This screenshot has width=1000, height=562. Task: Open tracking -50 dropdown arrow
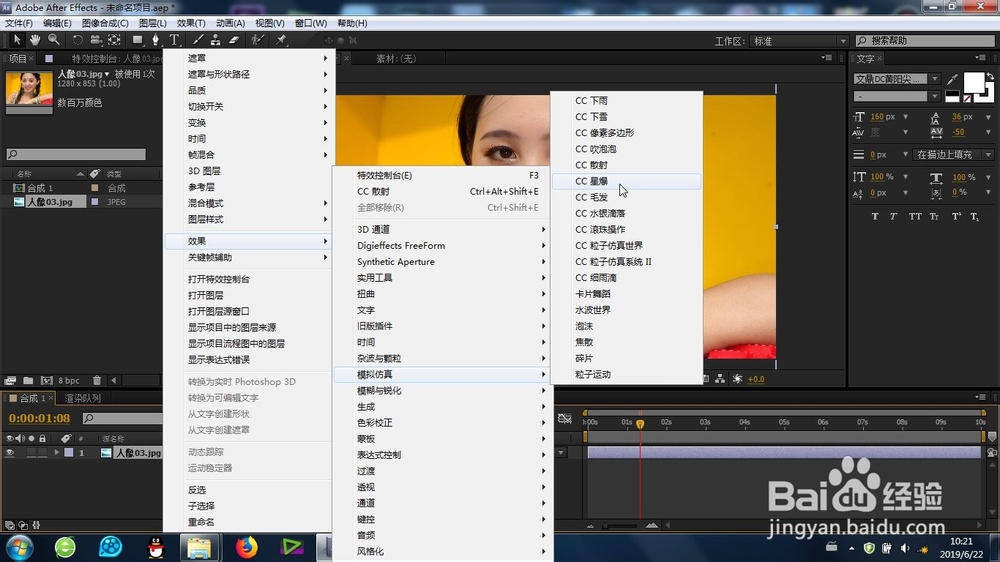989,133
